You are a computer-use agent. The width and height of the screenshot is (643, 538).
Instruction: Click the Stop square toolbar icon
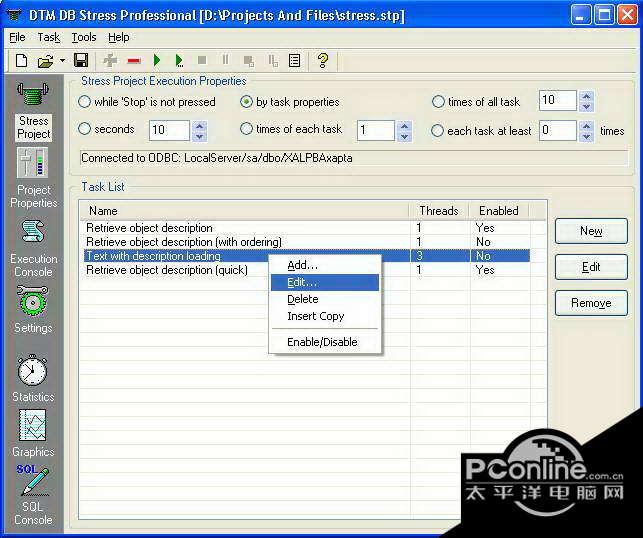tap(202, 61)
